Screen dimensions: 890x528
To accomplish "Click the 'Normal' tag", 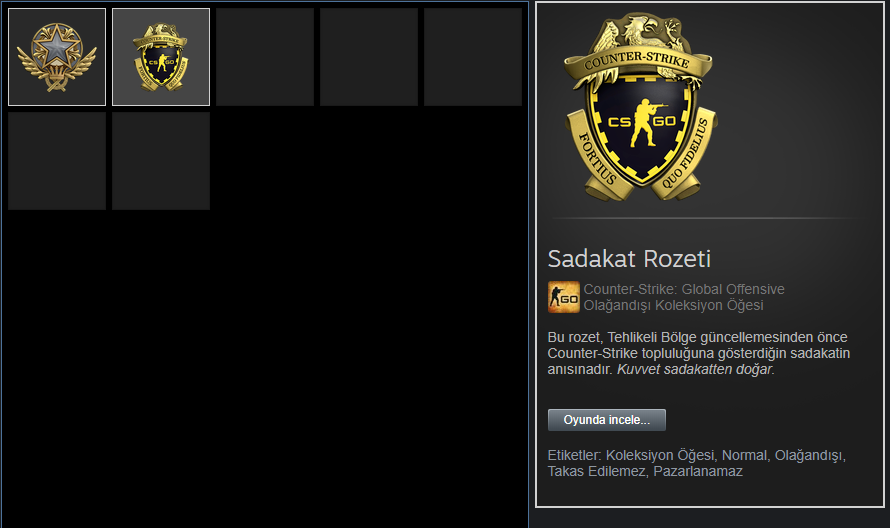I will point(746,455).
